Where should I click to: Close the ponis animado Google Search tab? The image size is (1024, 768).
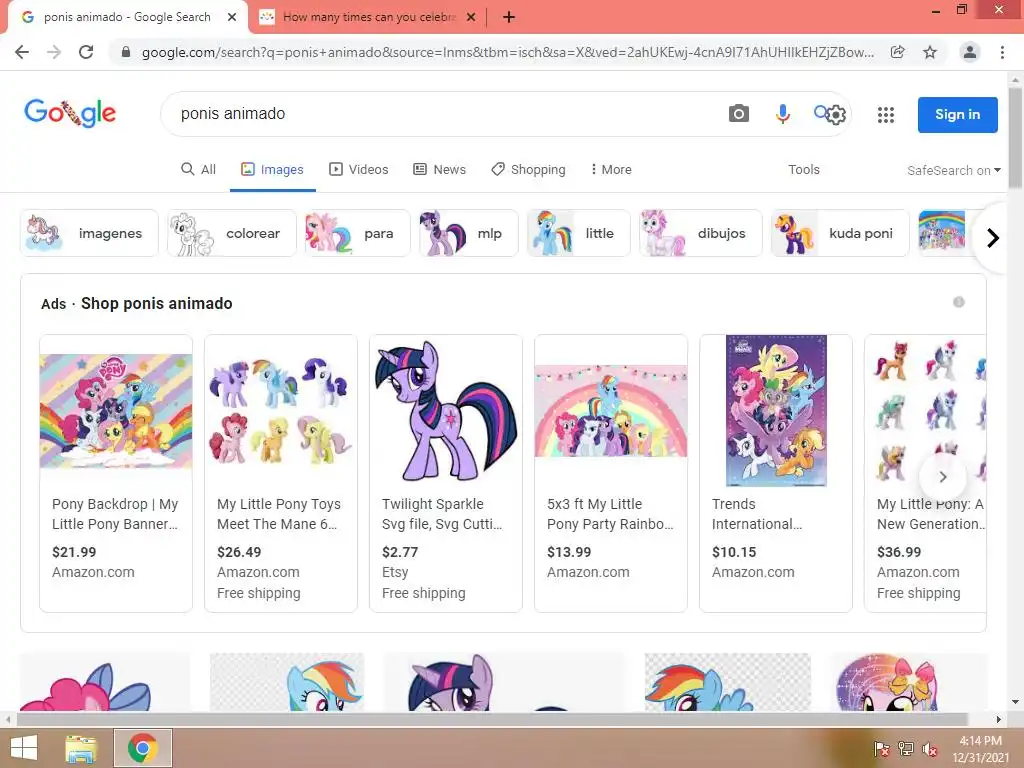click(232, 17)
